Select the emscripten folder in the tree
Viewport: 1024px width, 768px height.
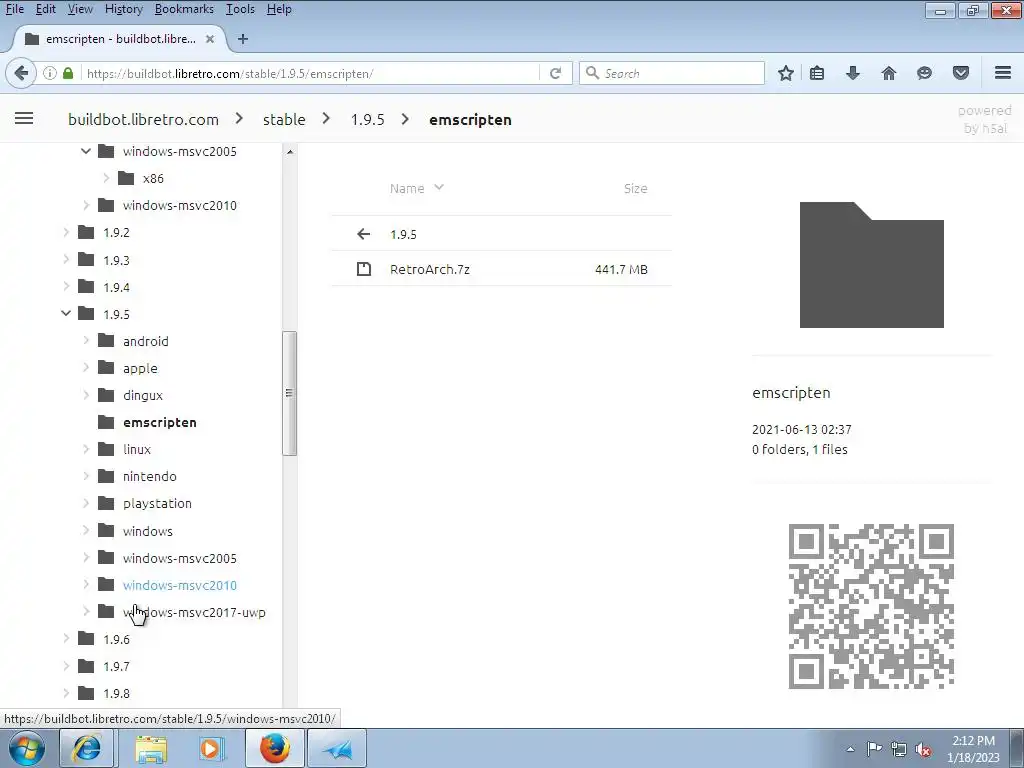click(159, 423)
